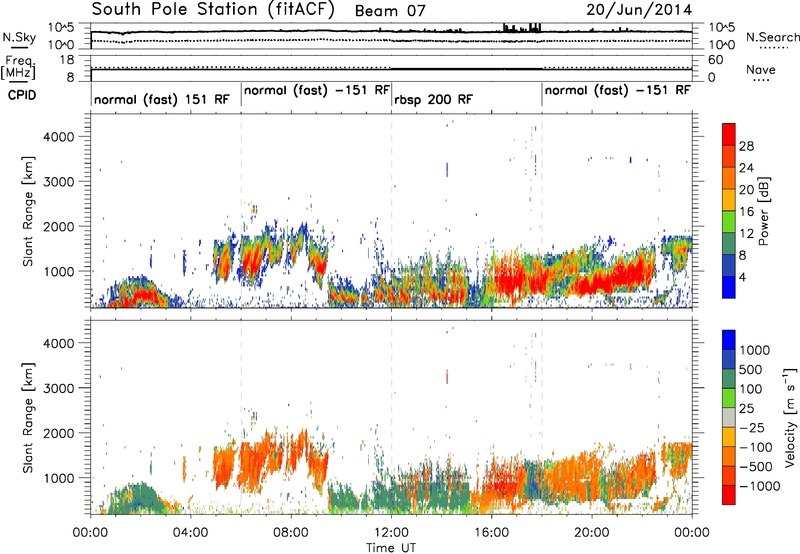This screenshot has height=554, width=800.
Task: Click the 'Nave' legend label
Action: coord(761,70)
